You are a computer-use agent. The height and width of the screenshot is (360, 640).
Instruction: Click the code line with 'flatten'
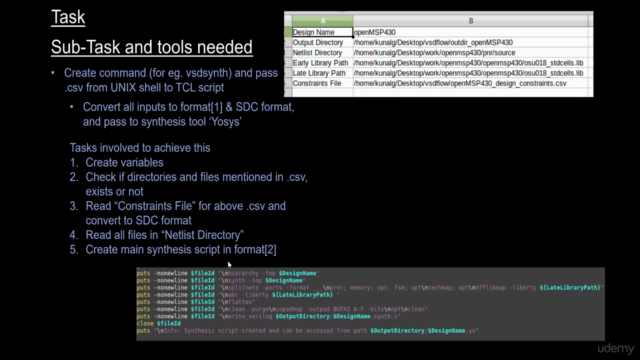pos(196,302)
